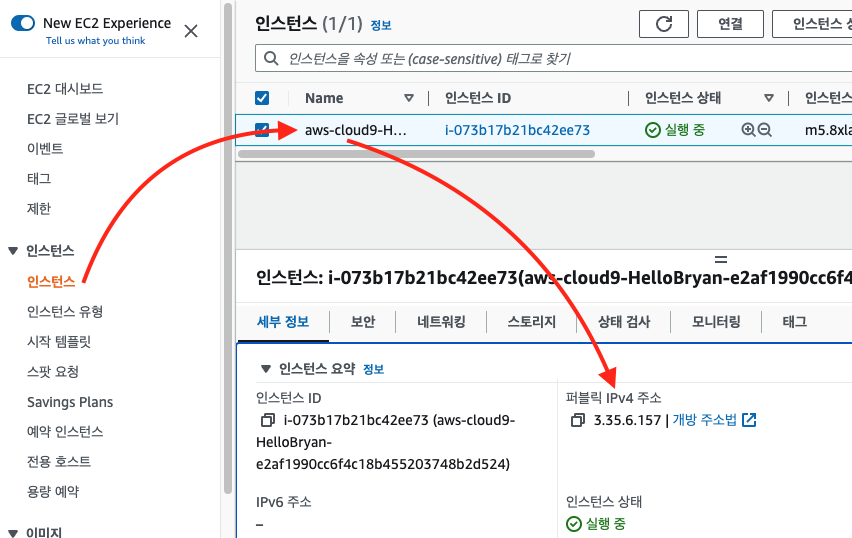Click the sidebar vertical scrollbar
Screen dimensions: 852x538
click(228, 247)
